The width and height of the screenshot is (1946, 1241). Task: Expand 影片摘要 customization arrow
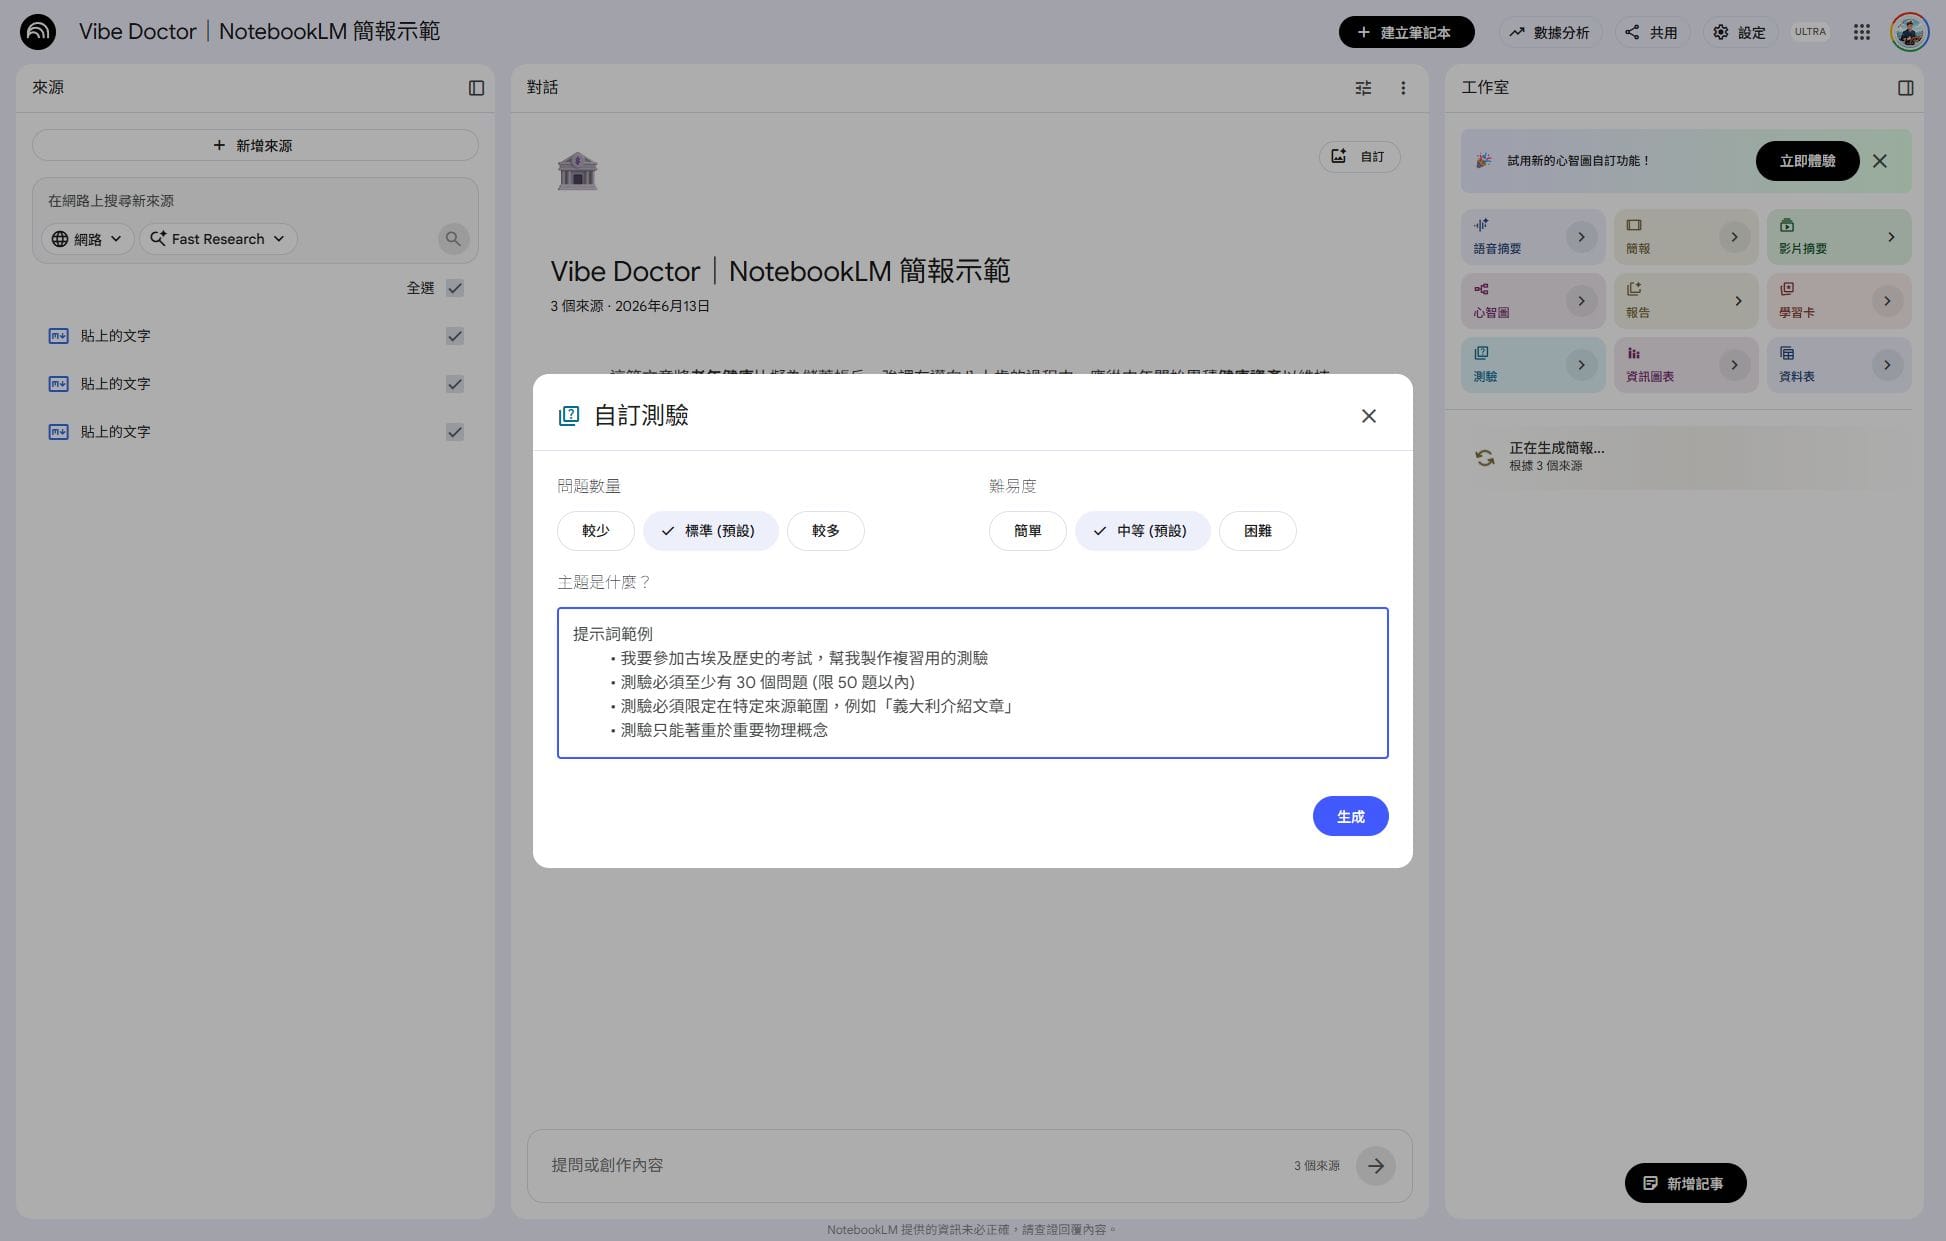tap(1891, 237)
